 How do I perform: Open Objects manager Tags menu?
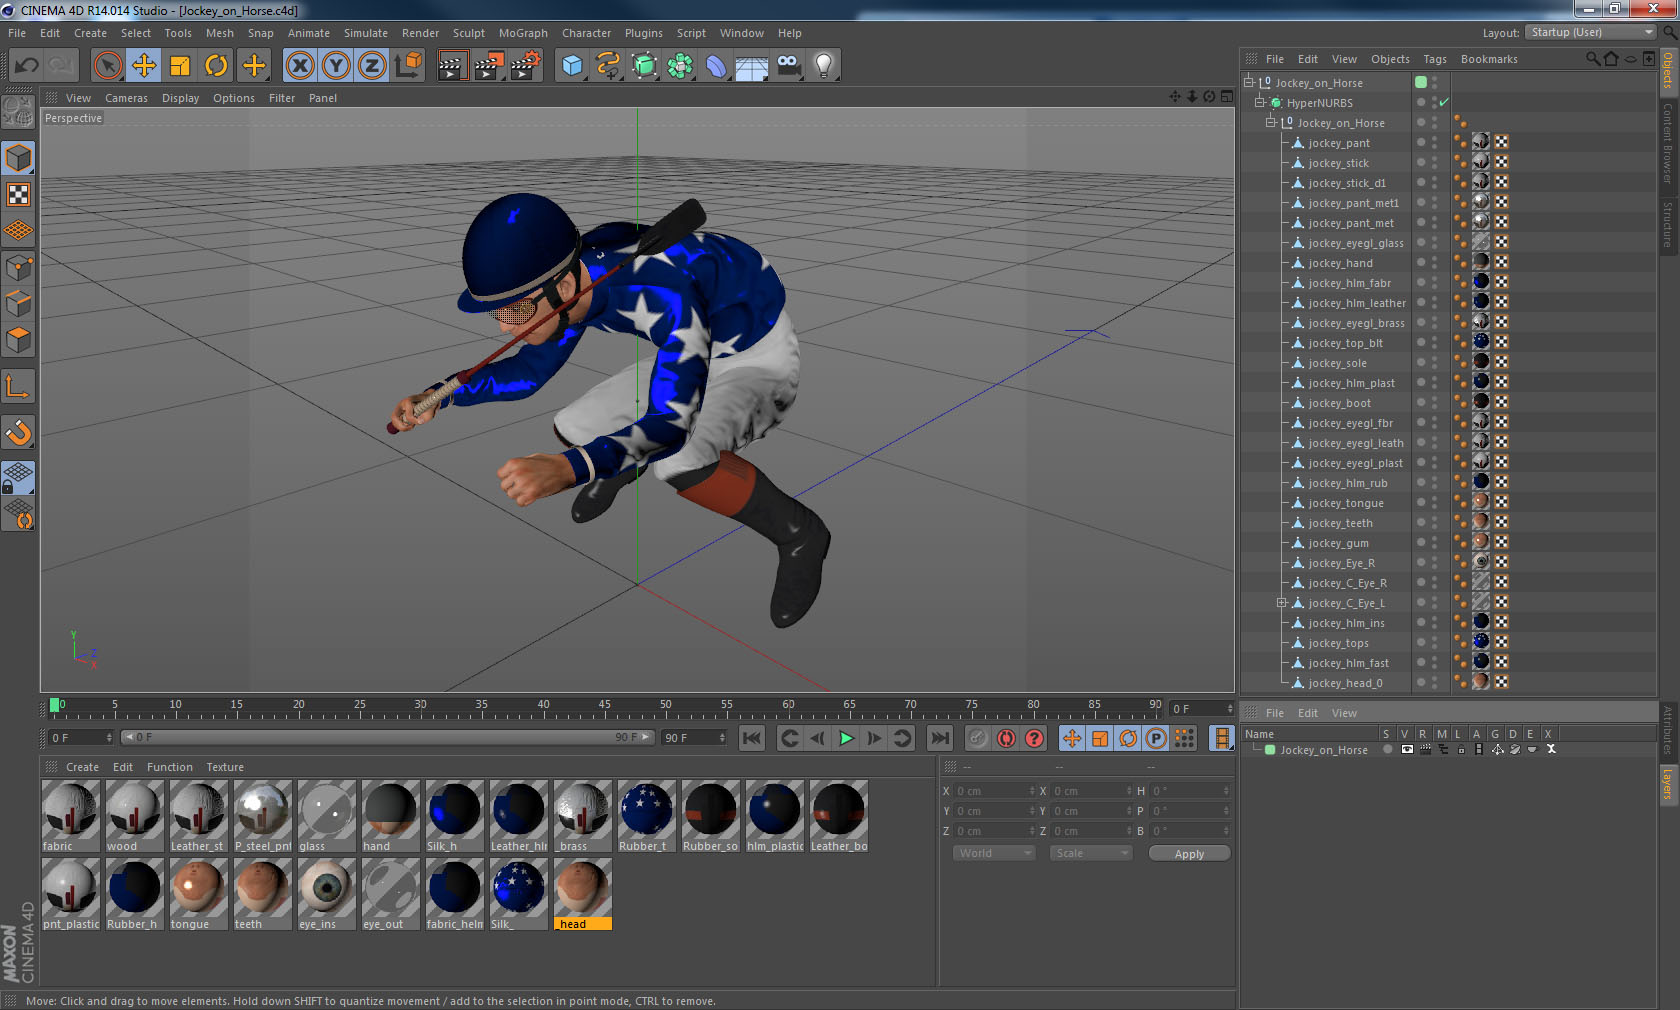1435,59
